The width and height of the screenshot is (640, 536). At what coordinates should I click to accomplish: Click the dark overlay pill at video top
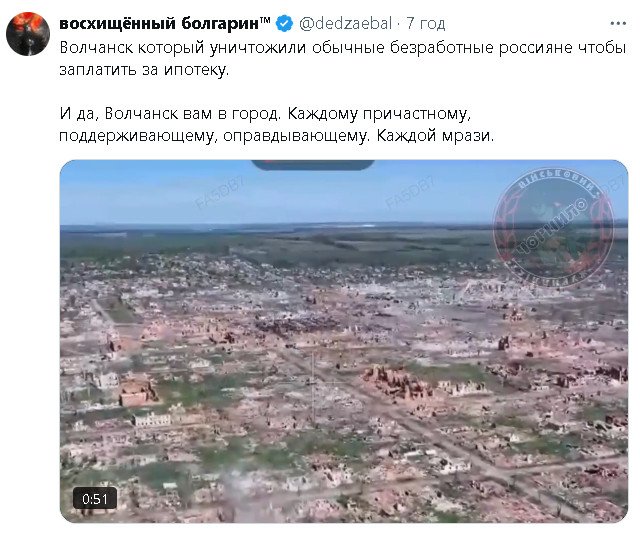click(313, 165)
